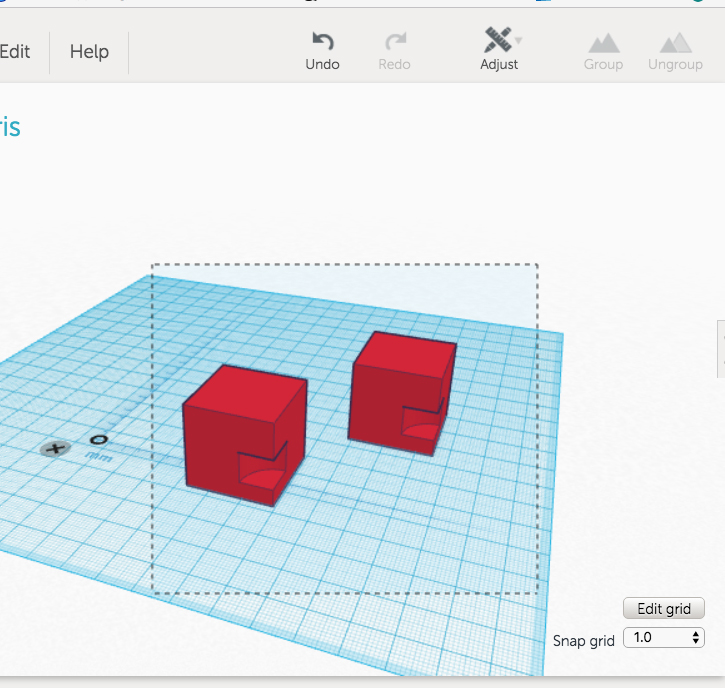
Task: Click the mm units label on the workplane
Action: (98, 456)
